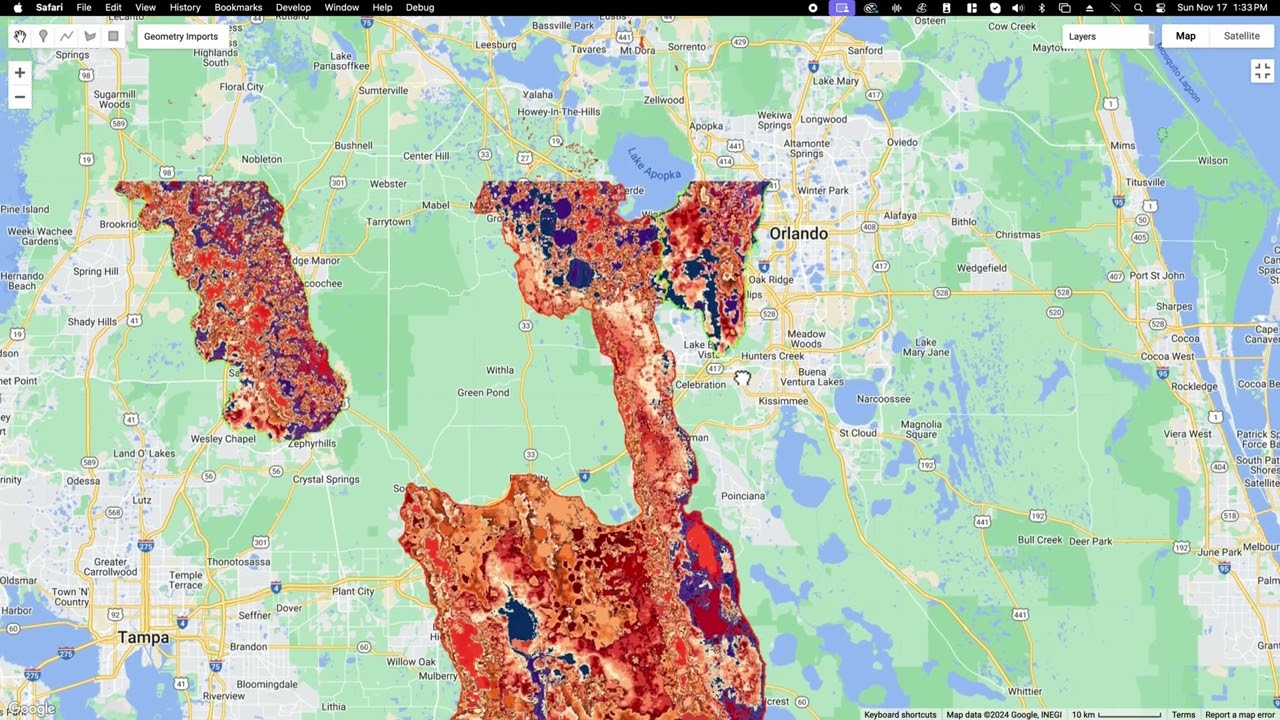Click the Green Pond label

click(x=483, y=393)
